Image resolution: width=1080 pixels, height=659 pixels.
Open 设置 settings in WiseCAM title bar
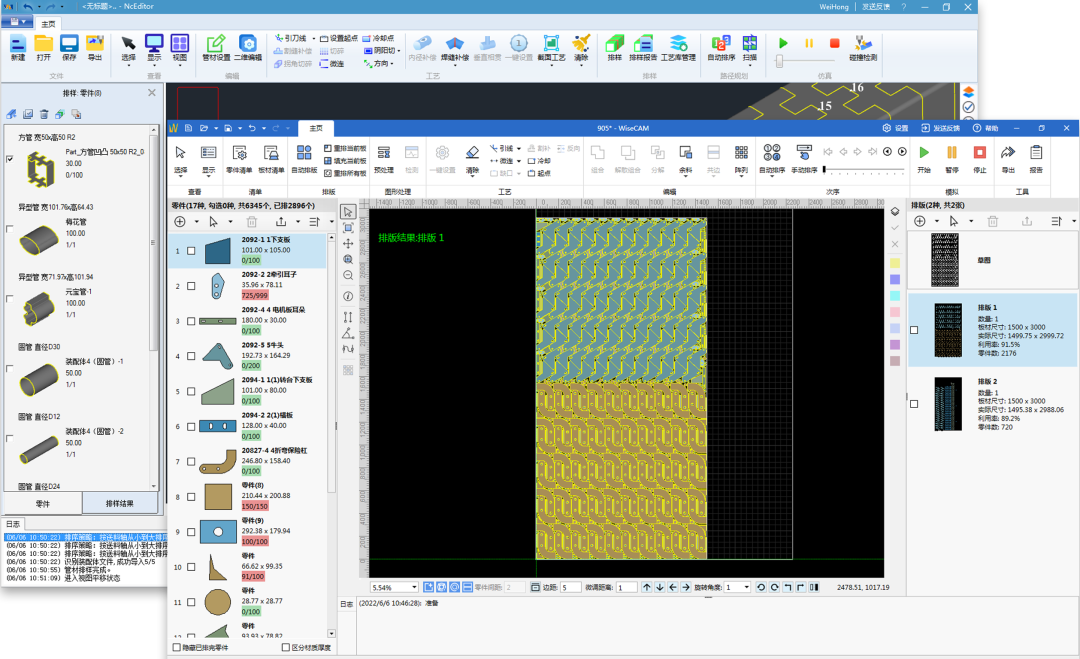pos(895,128)
